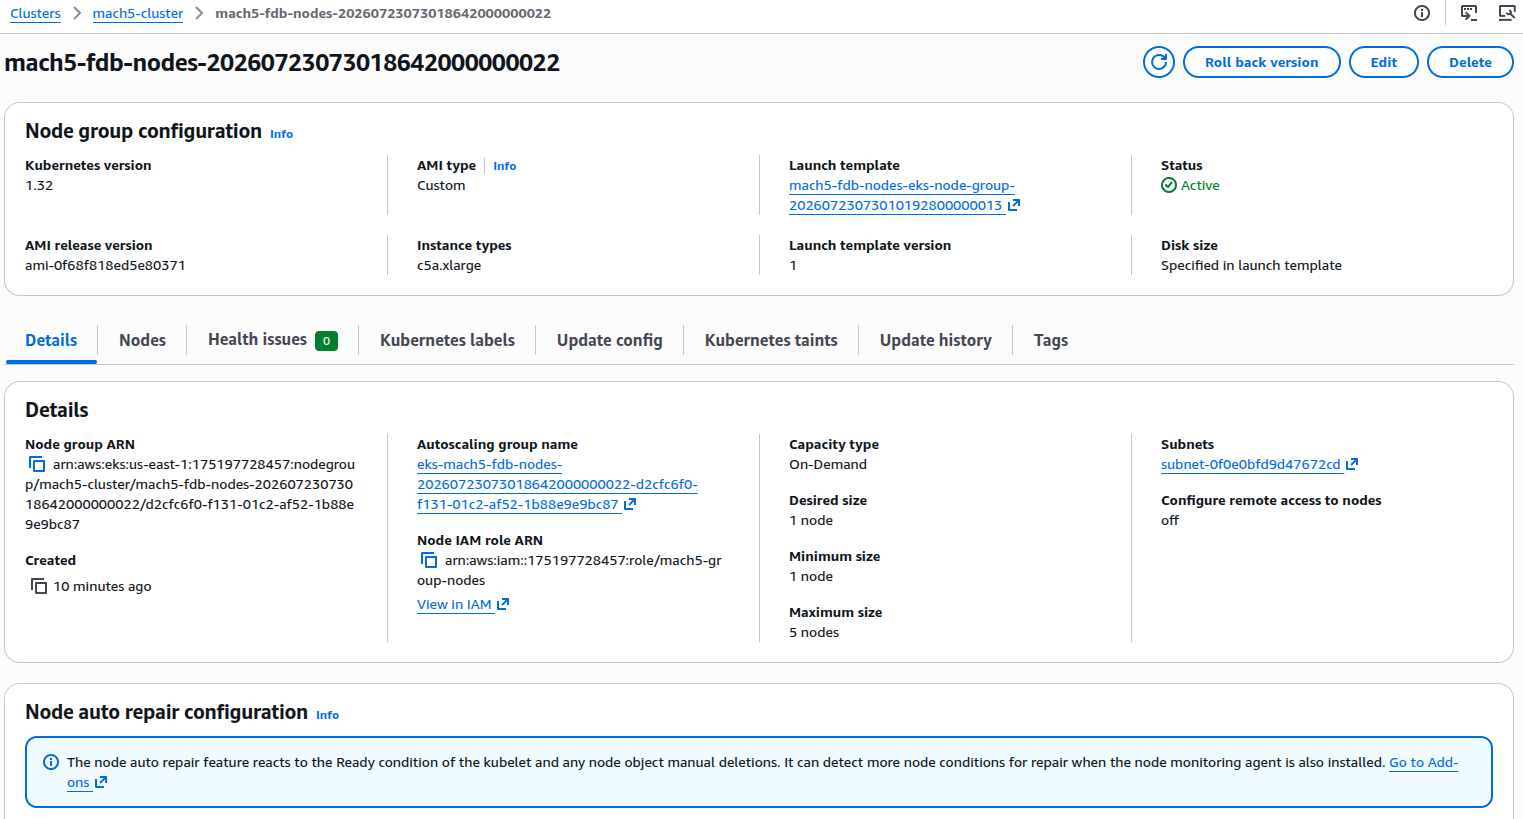Select the Custom AMI type value
The width and height of the screenshot is (1523, 819).
(x=441, y=185)
